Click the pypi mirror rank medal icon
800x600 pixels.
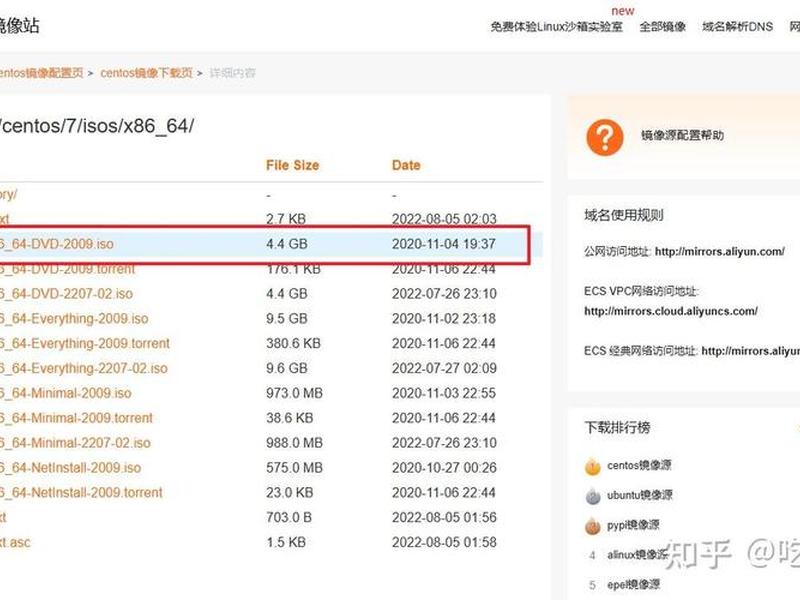593,526
